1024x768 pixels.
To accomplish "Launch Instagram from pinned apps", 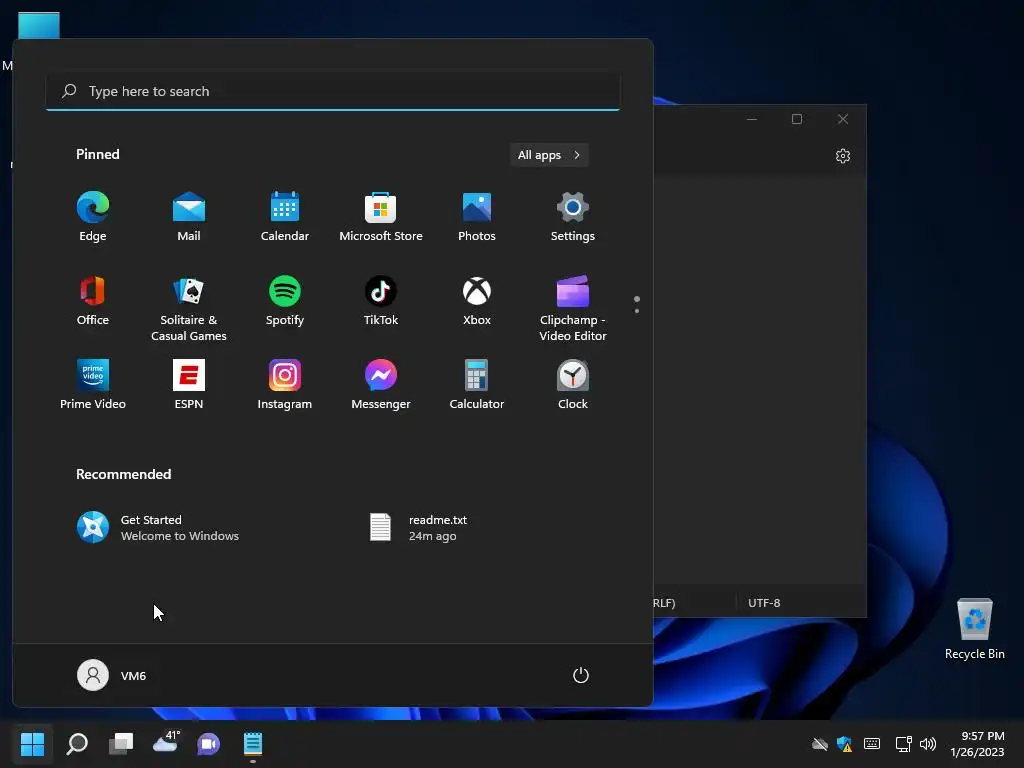I will (285, 385).
